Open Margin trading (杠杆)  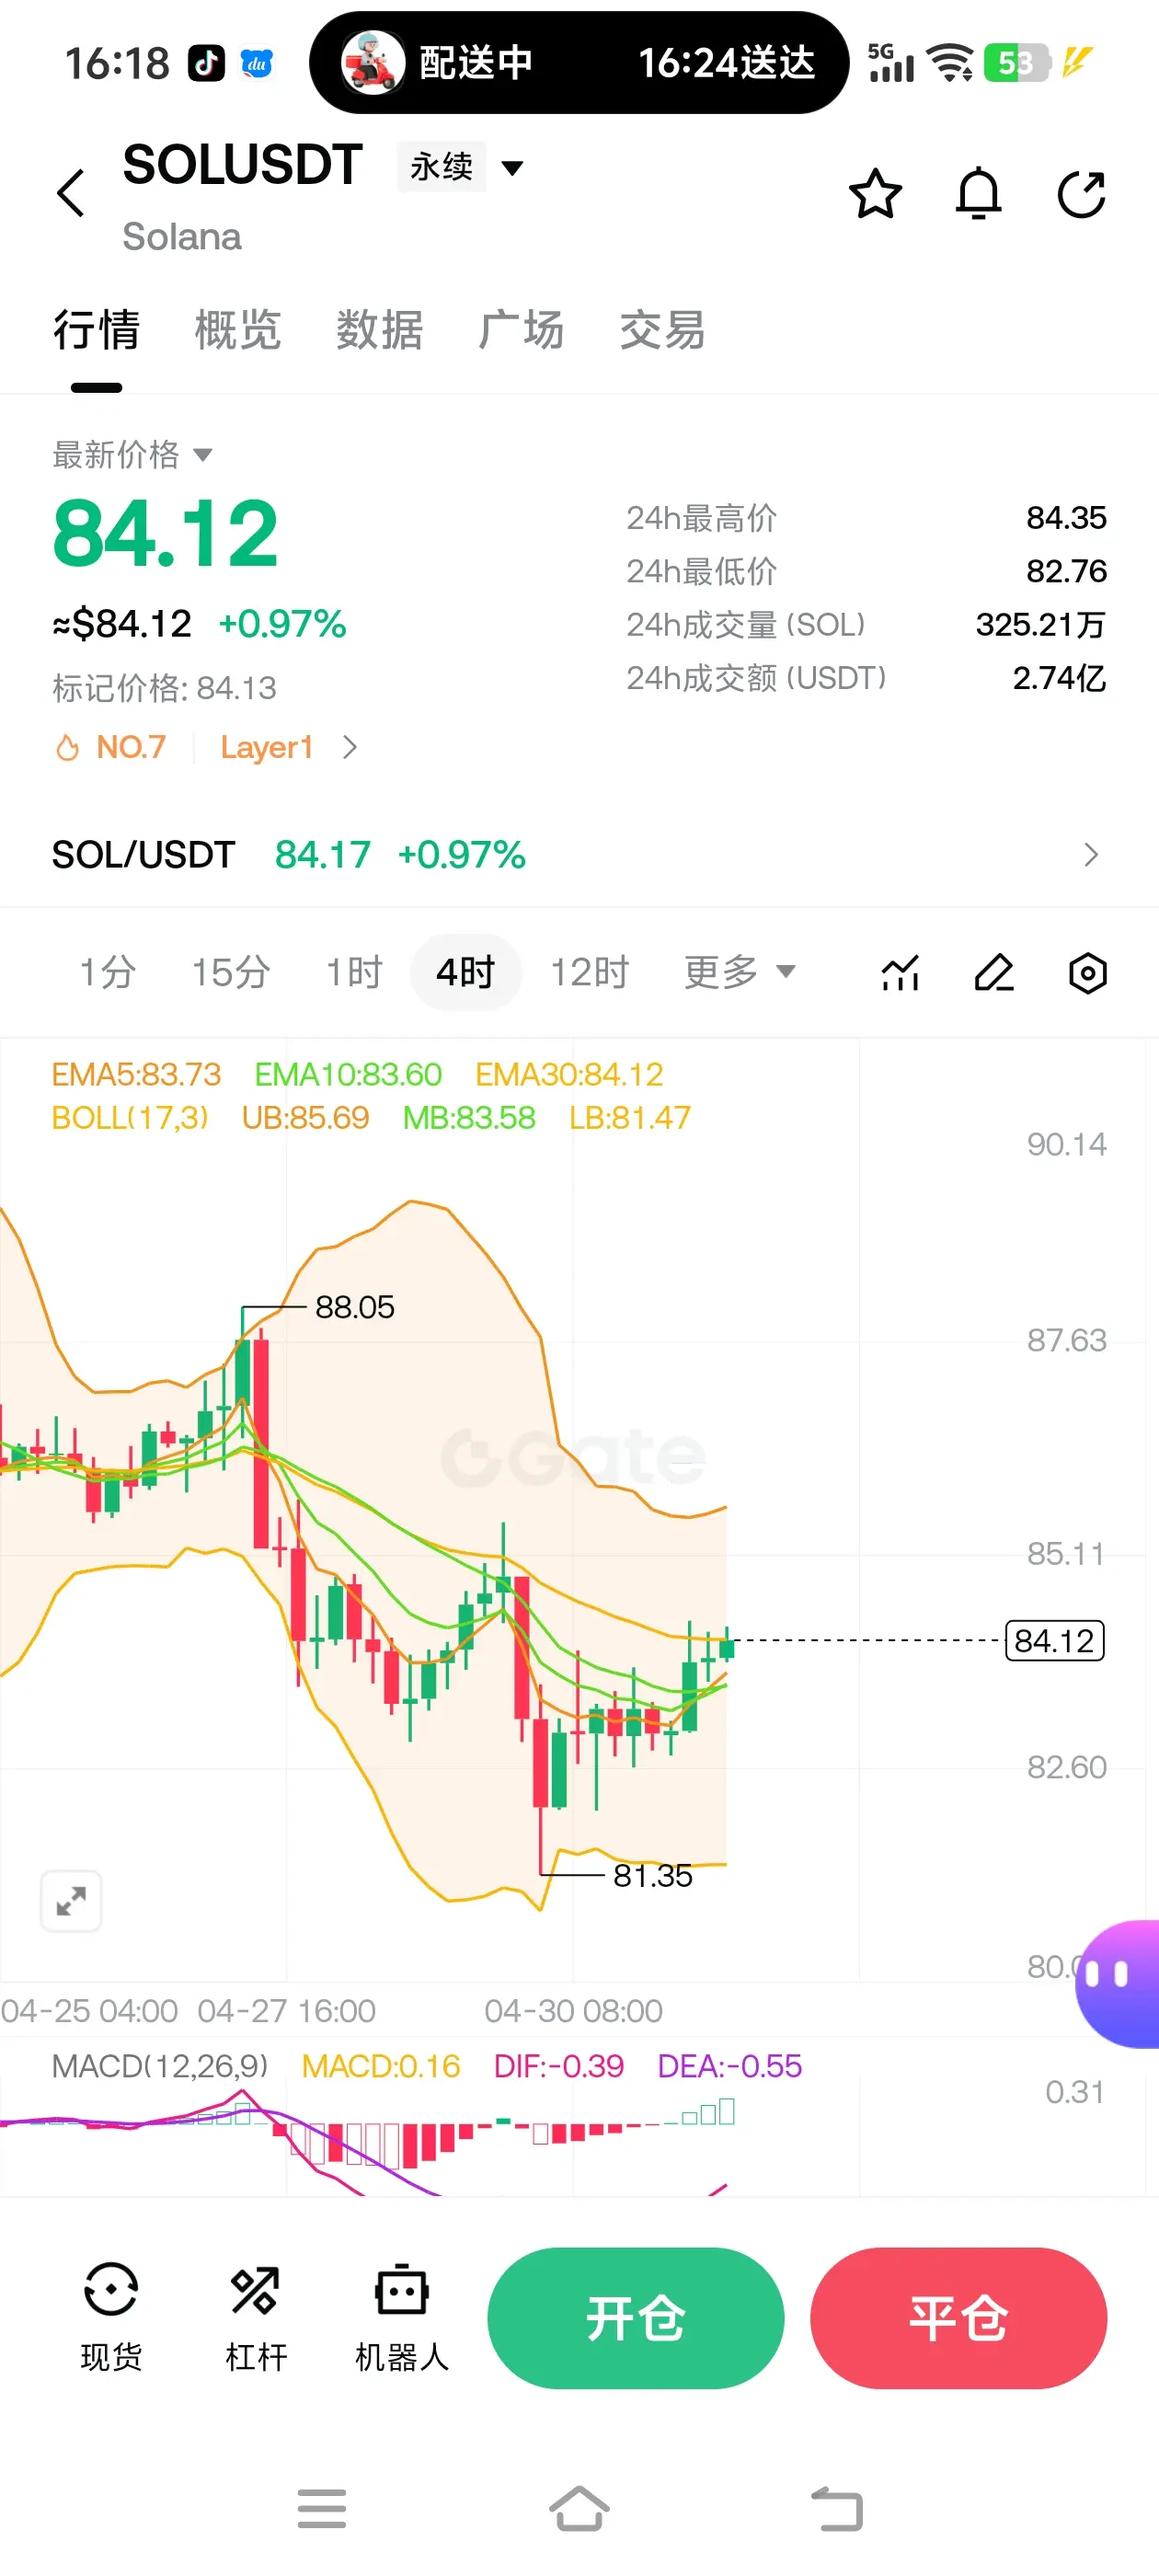256,2317
